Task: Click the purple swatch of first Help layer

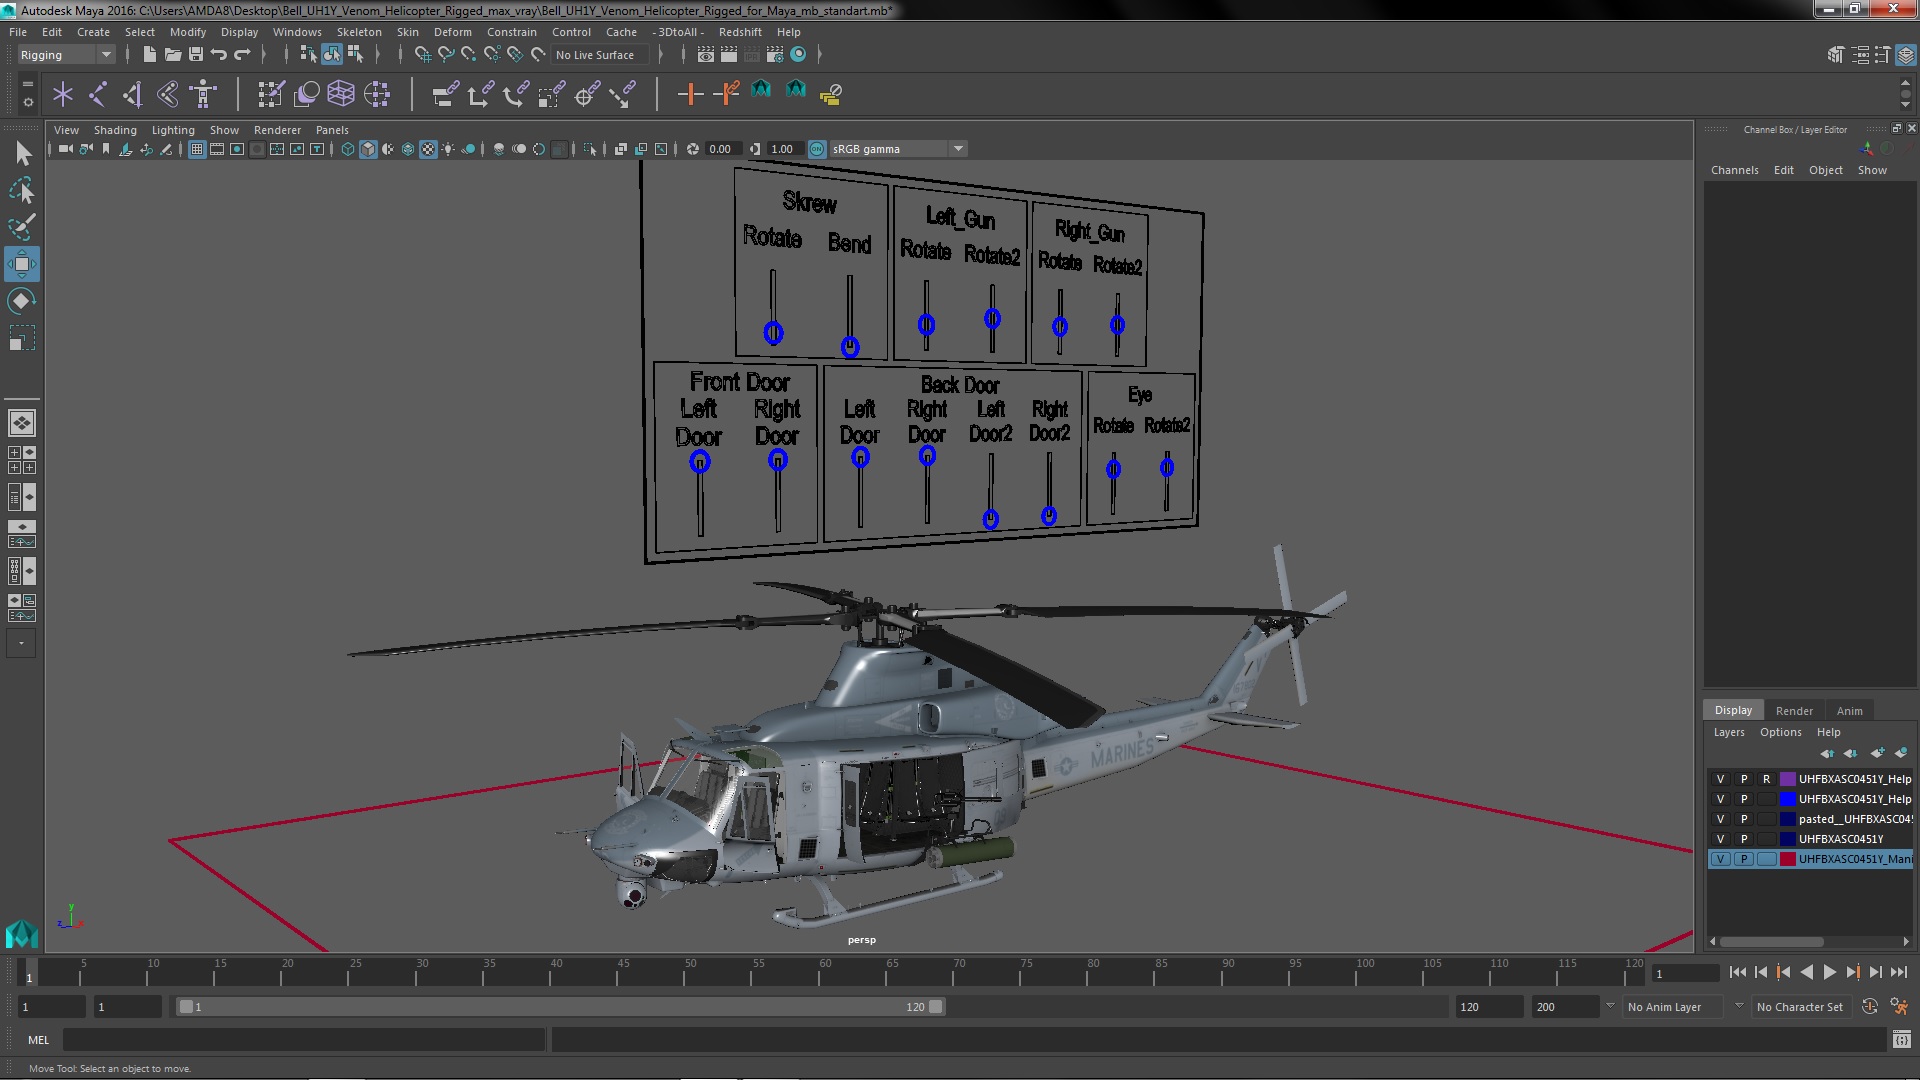Action: coord(1787,779)
